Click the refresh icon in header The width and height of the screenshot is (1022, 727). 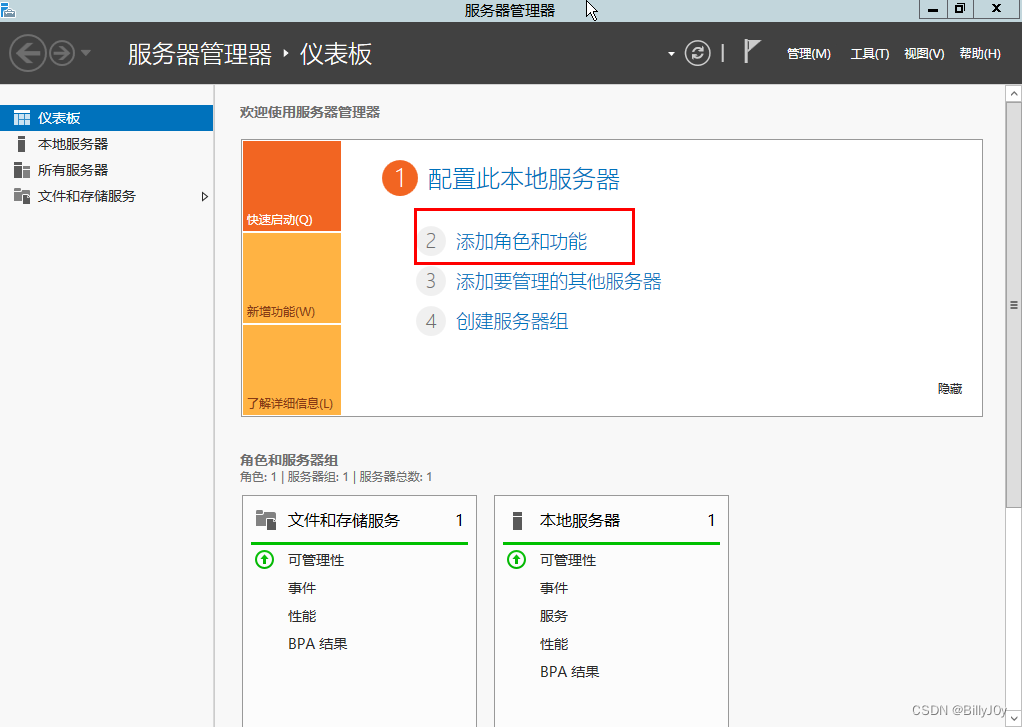coord(697,53)
